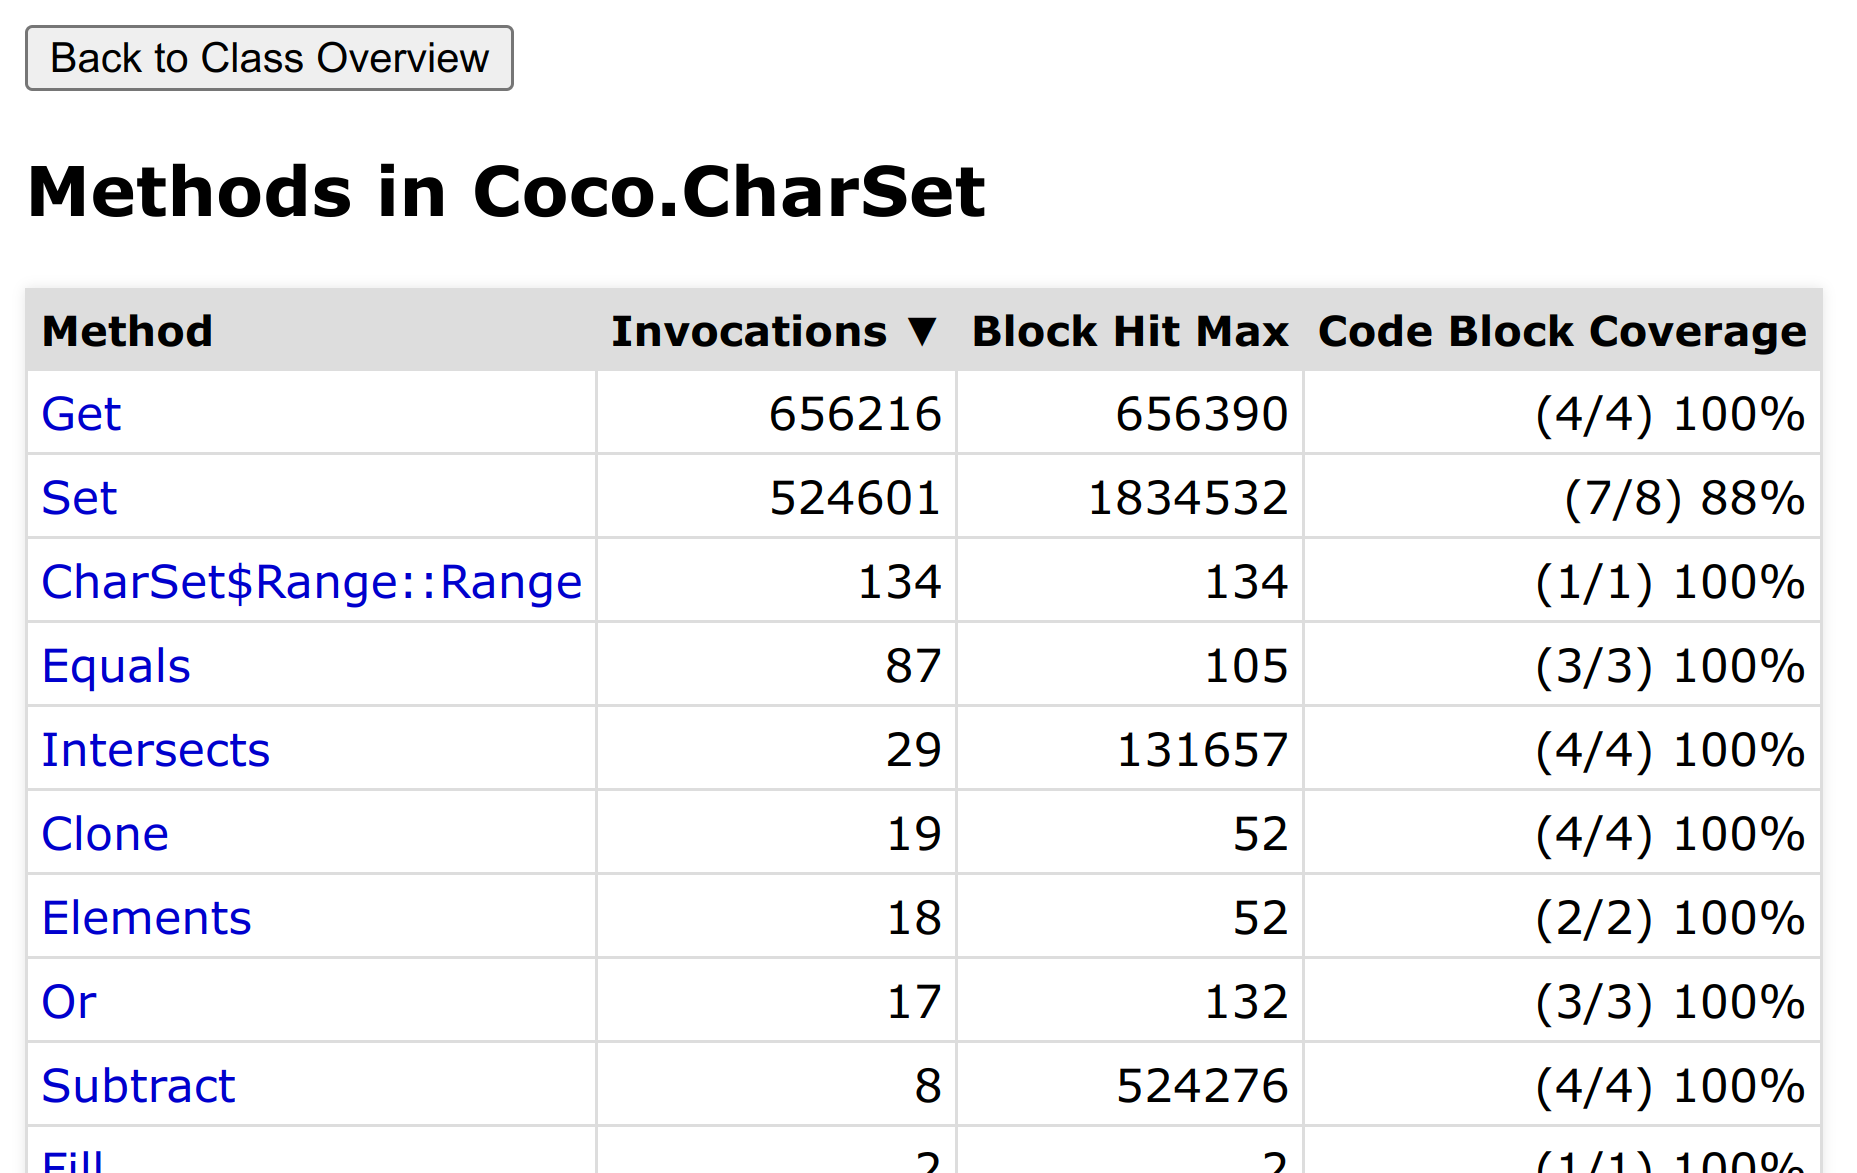1857x1173 pixels.
Task: Select the invocations value 17
Action: click(x=913, y=1002)
